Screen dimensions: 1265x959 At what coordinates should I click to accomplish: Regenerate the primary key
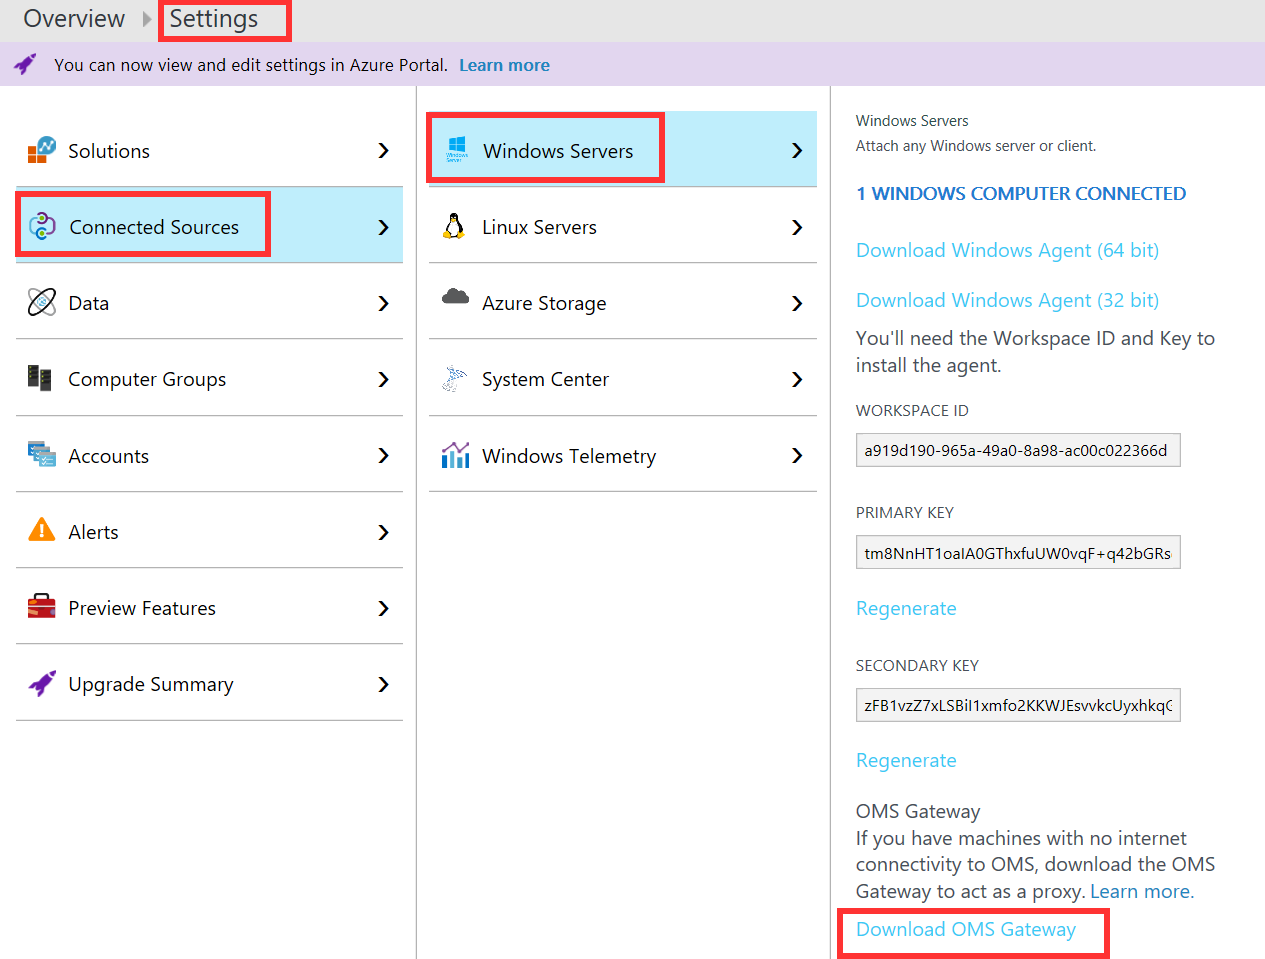click(906, 608)
